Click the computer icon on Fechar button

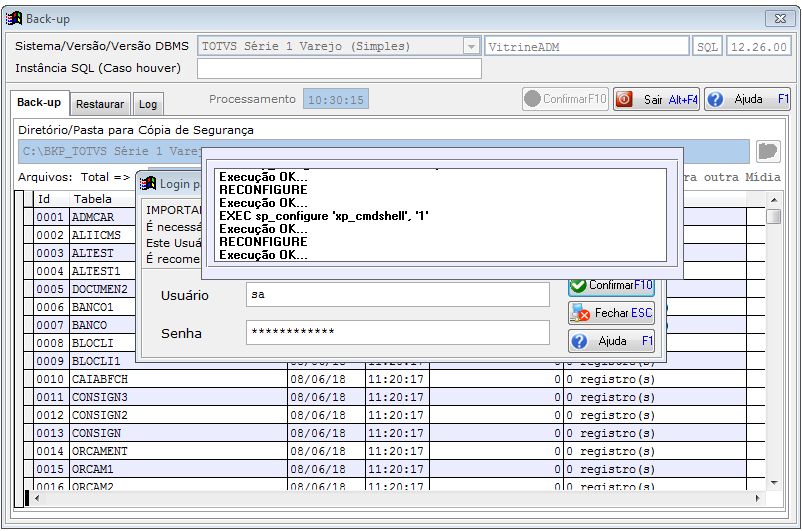coord(581,313)
